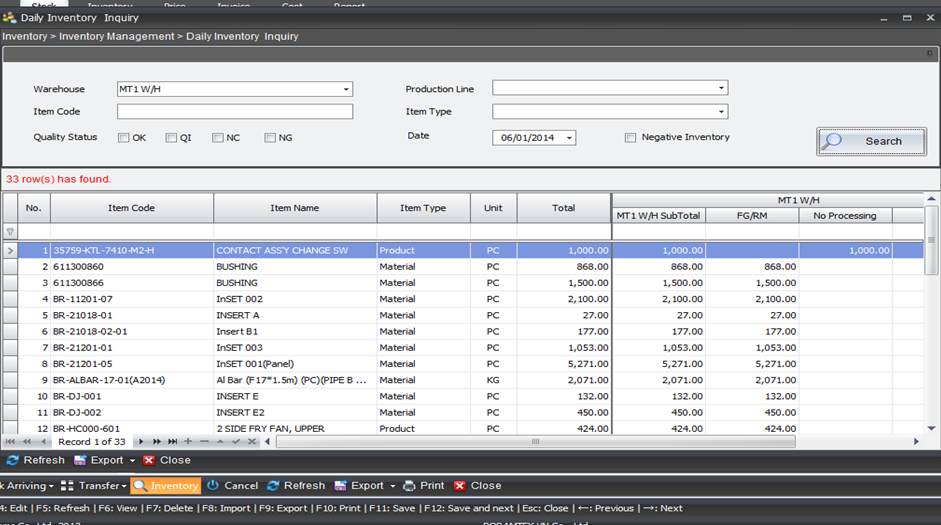Click the filter icon in grid filter row

[11, 232]
